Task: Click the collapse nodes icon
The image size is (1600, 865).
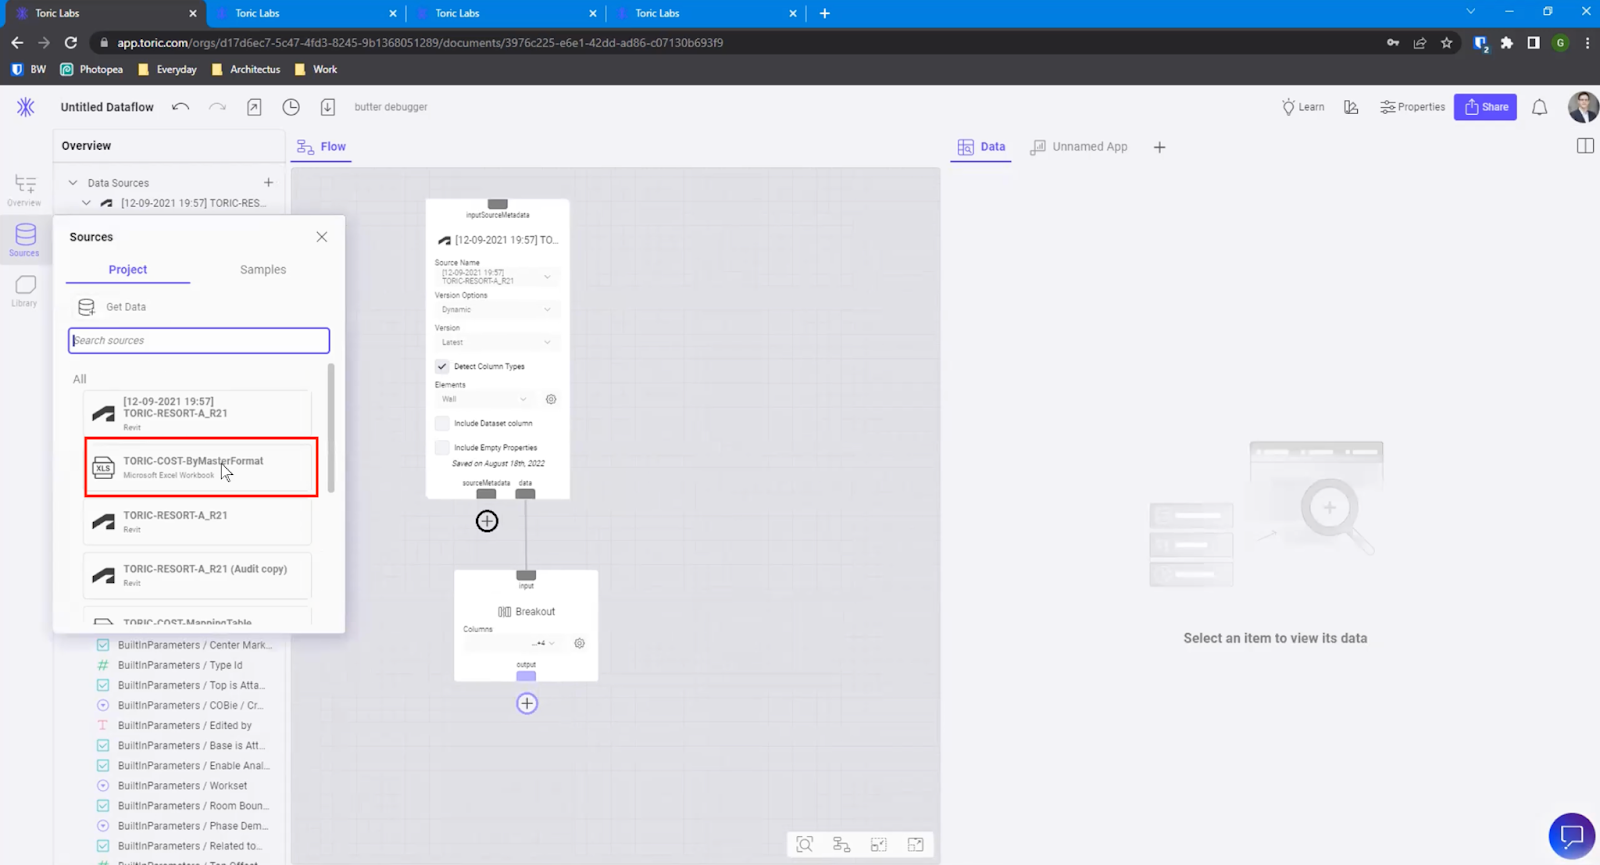Action: click(x=879, y=845)
